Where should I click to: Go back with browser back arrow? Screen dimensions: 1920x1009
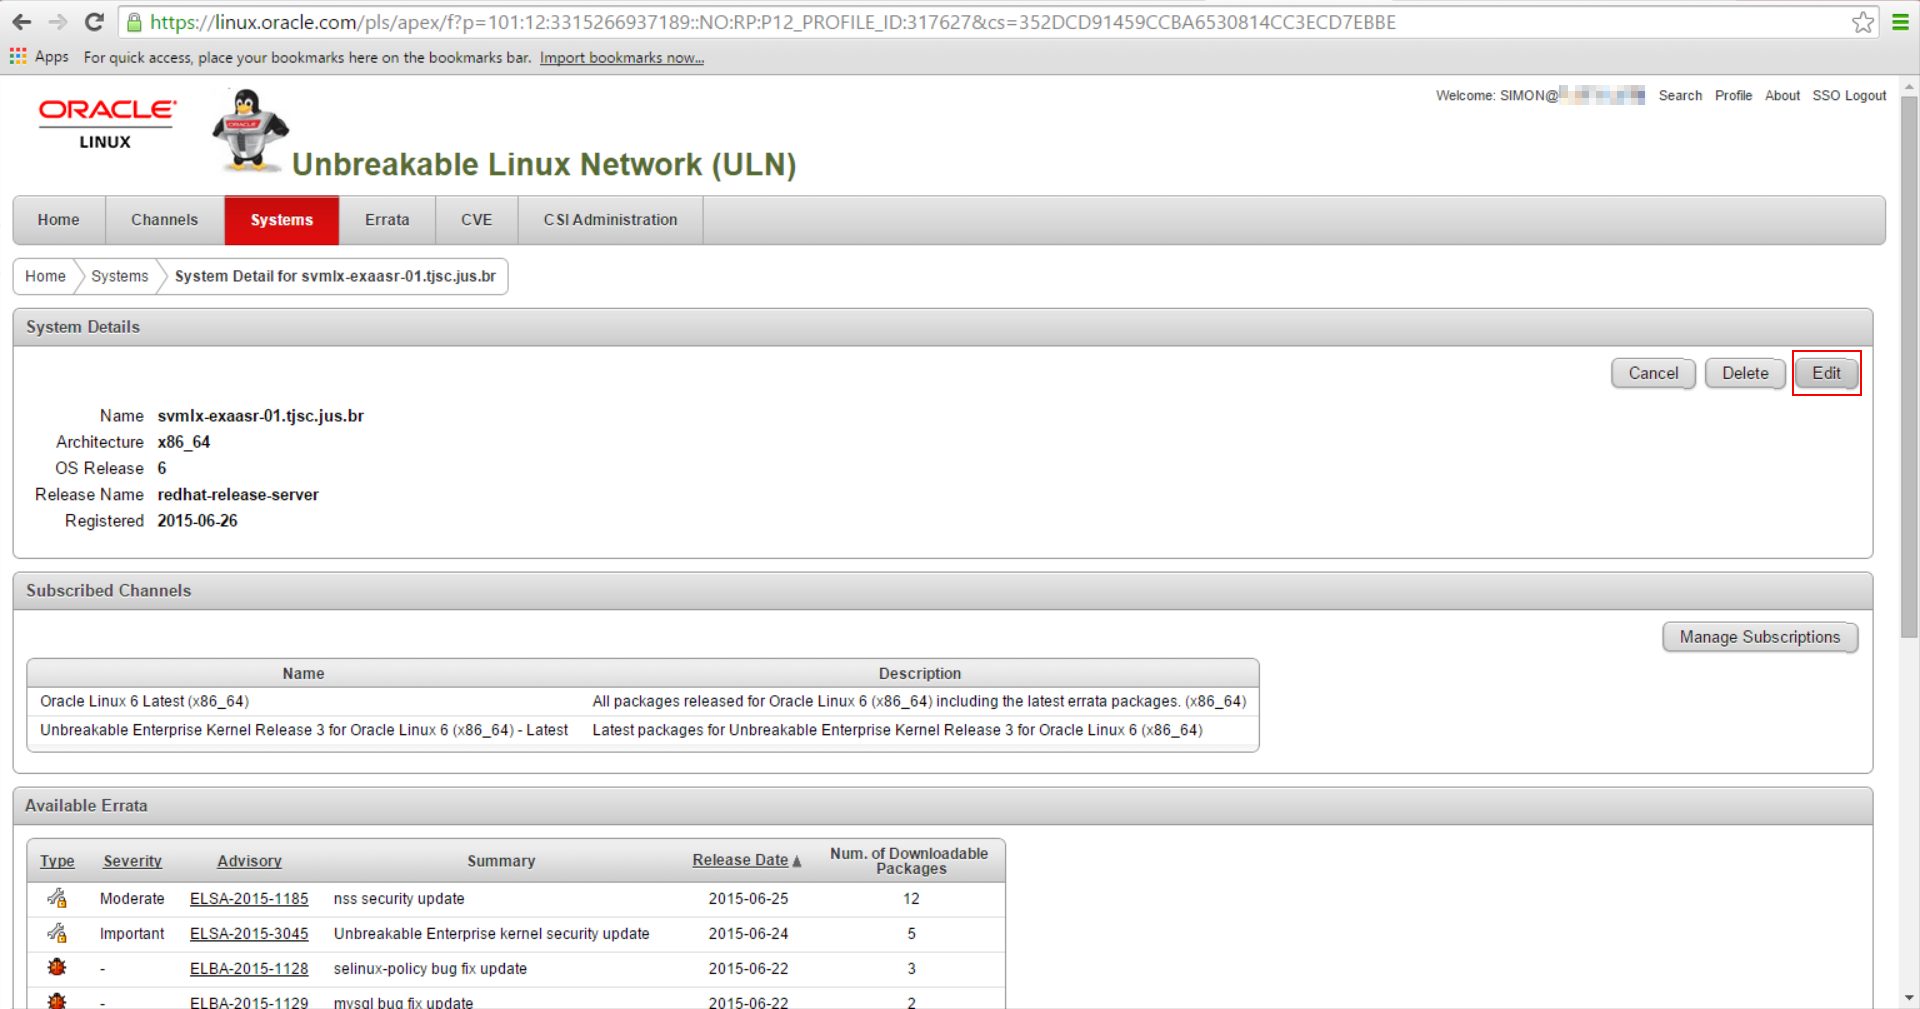tap(22, 22)
